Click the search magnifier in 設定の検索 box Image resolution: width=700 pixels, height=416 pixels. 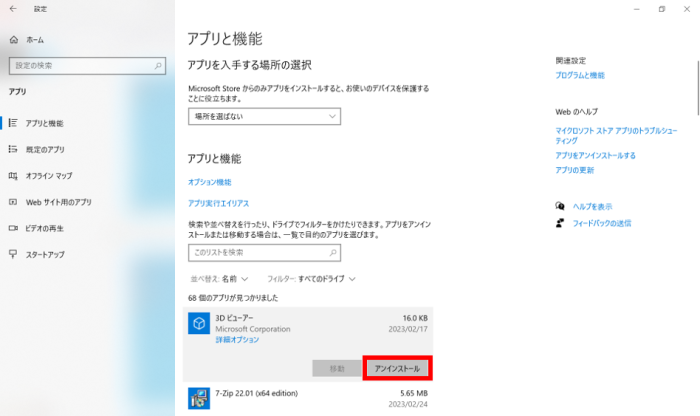[x=158, y=65]
